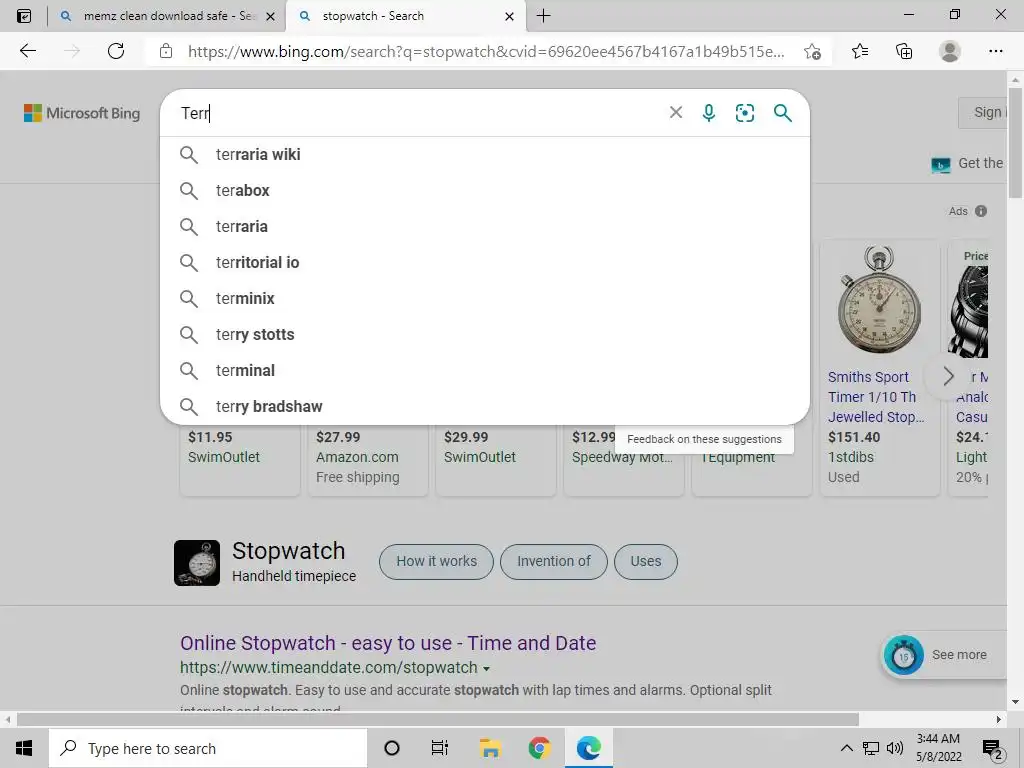Click the Stopwatch handheld timepiece thumbnail

pos(197,562)
